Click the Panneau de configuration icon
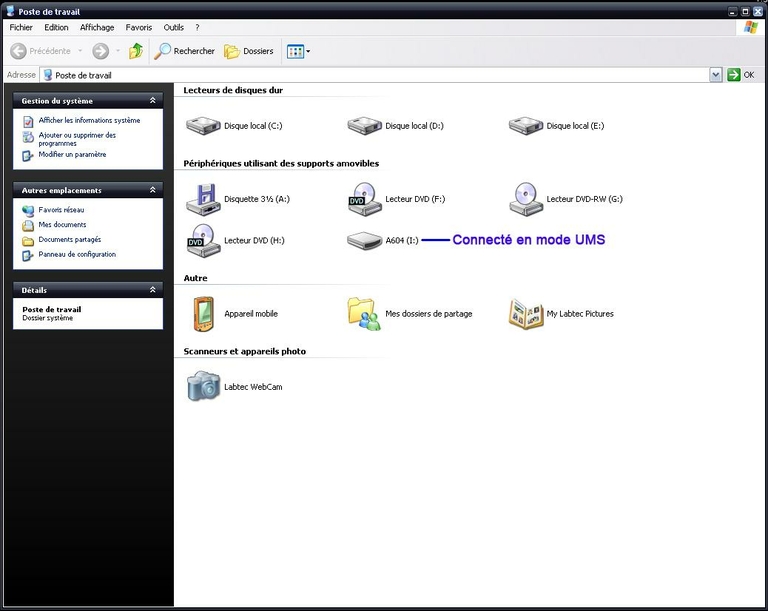Screen dimensions: 768x611 tap(28, 255)
